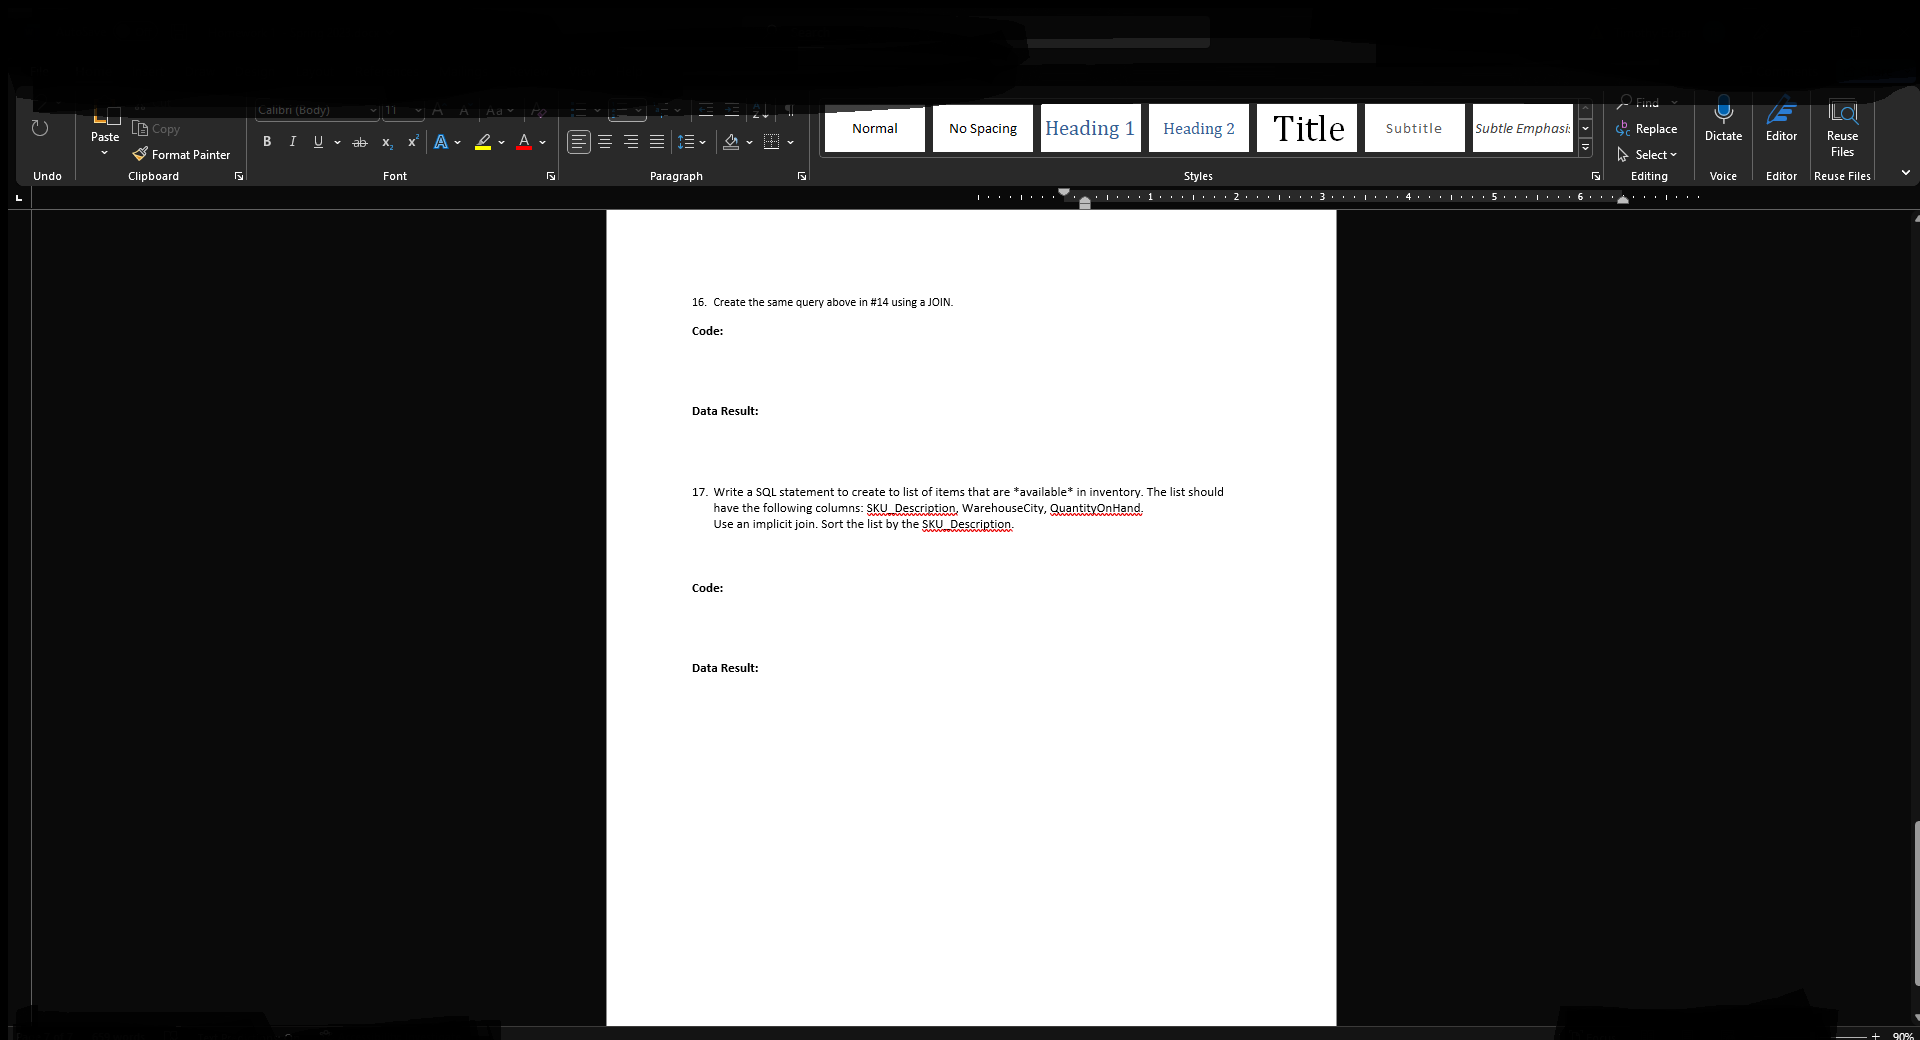Apply the Heading 1 style
Screen dimensions: 1920x1040
coord(1089,128)
